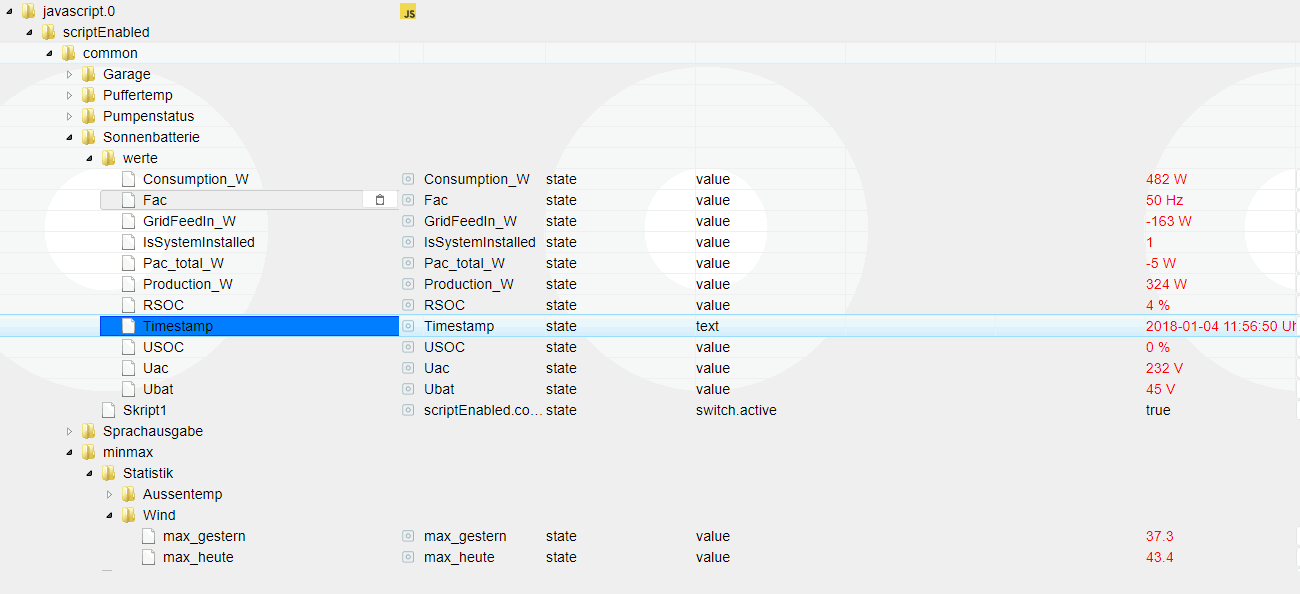
Task: Expand the Pumpenstatus folder
Action: click(x=69, y=116)
